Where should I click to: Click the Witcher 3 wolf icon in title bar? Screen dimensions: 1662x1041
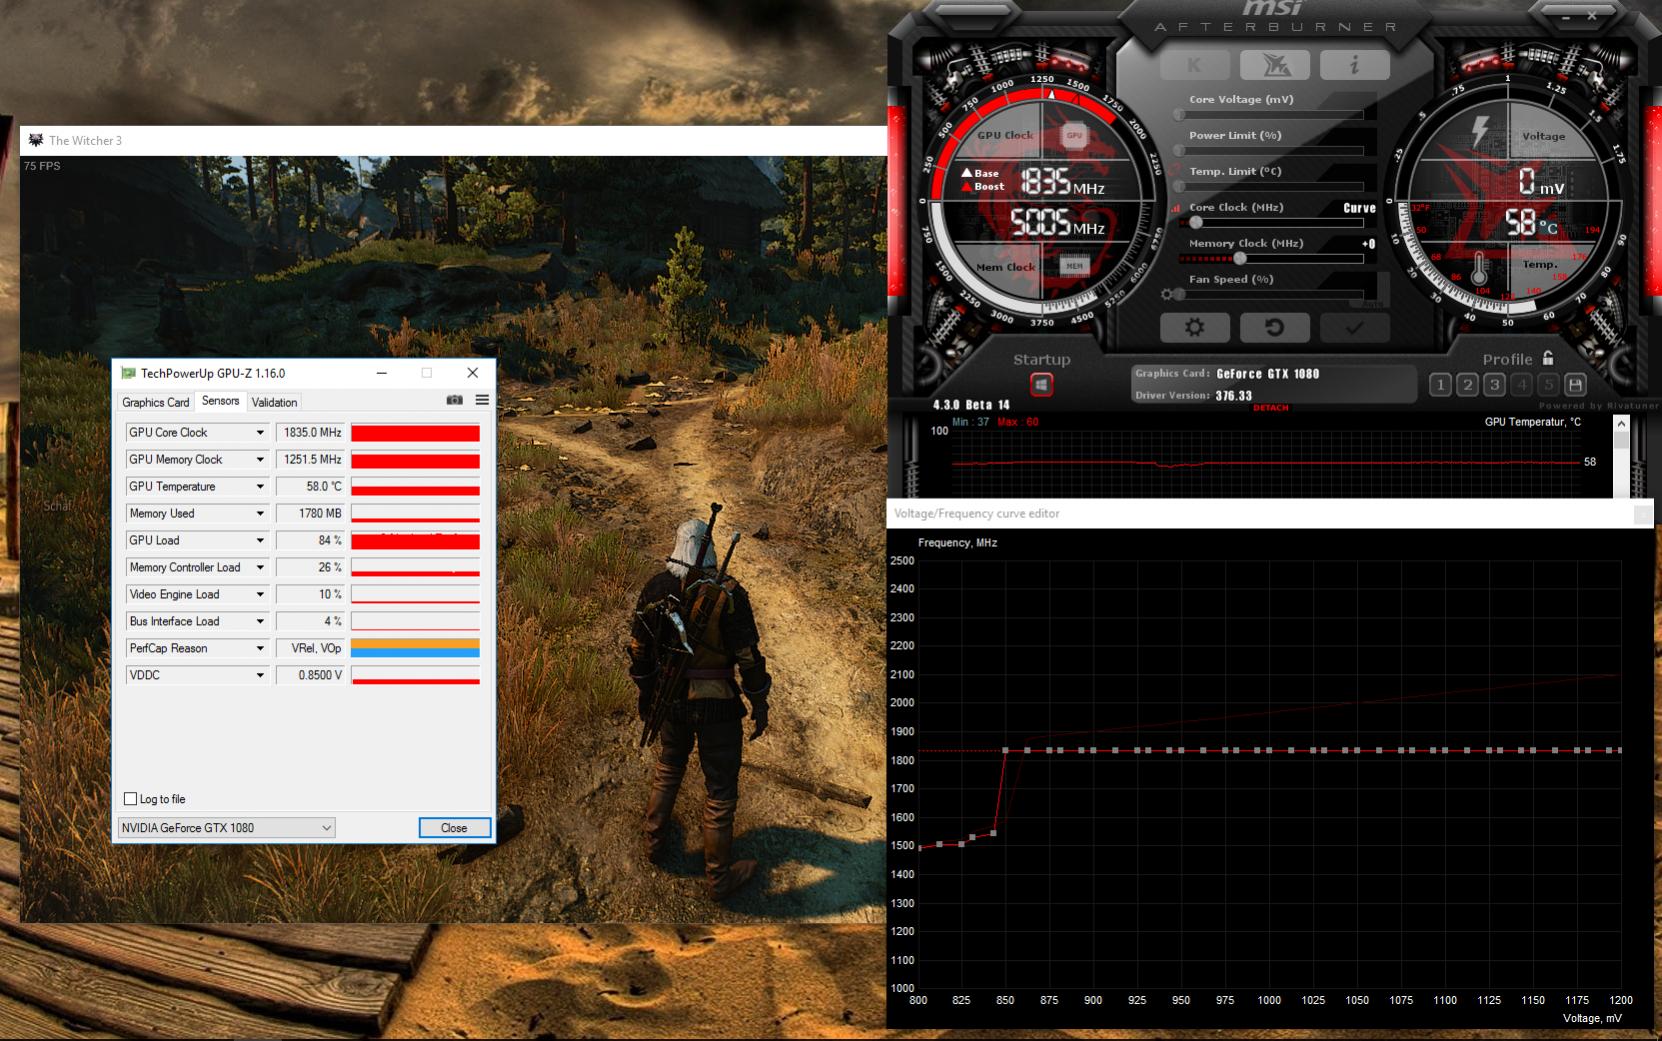point(36,140)
